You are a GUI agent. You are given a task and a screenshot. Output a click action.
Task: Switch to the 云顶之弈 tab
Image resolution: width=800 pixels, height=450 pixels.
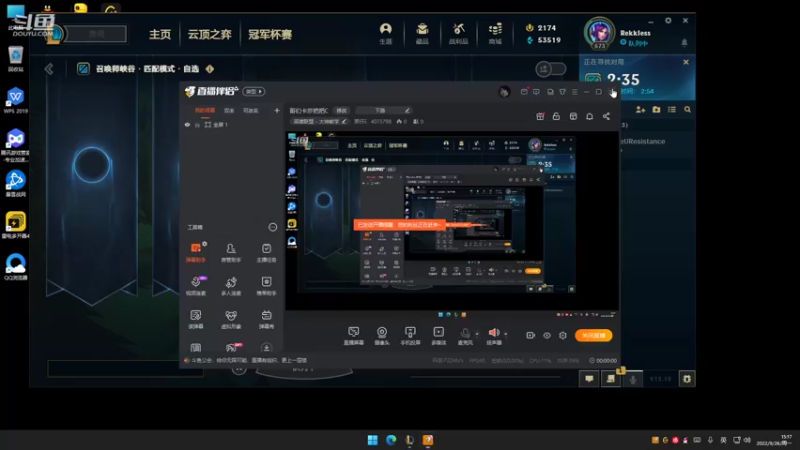coord(209,34)
